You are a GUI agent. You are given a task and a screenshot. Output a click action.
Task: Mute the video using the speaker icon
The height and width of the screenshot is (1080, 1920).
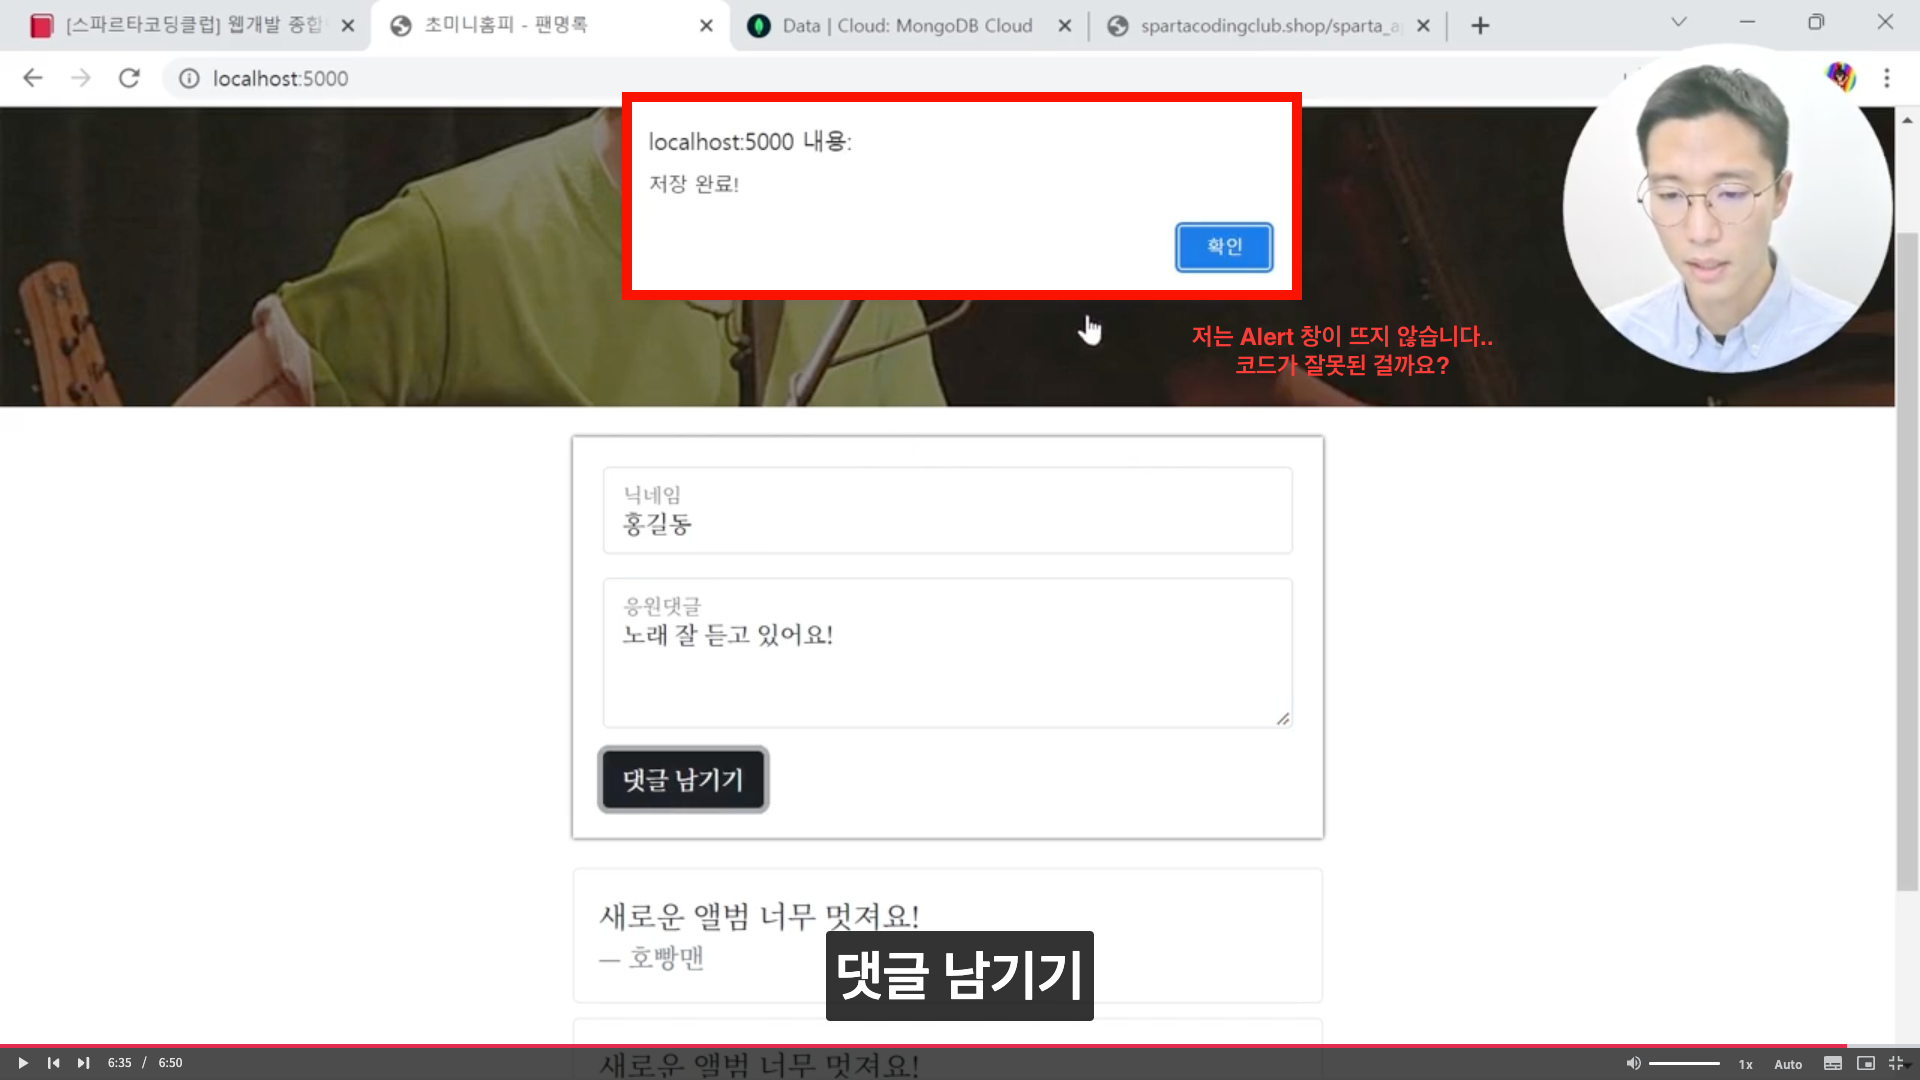coord(1633,1063)
